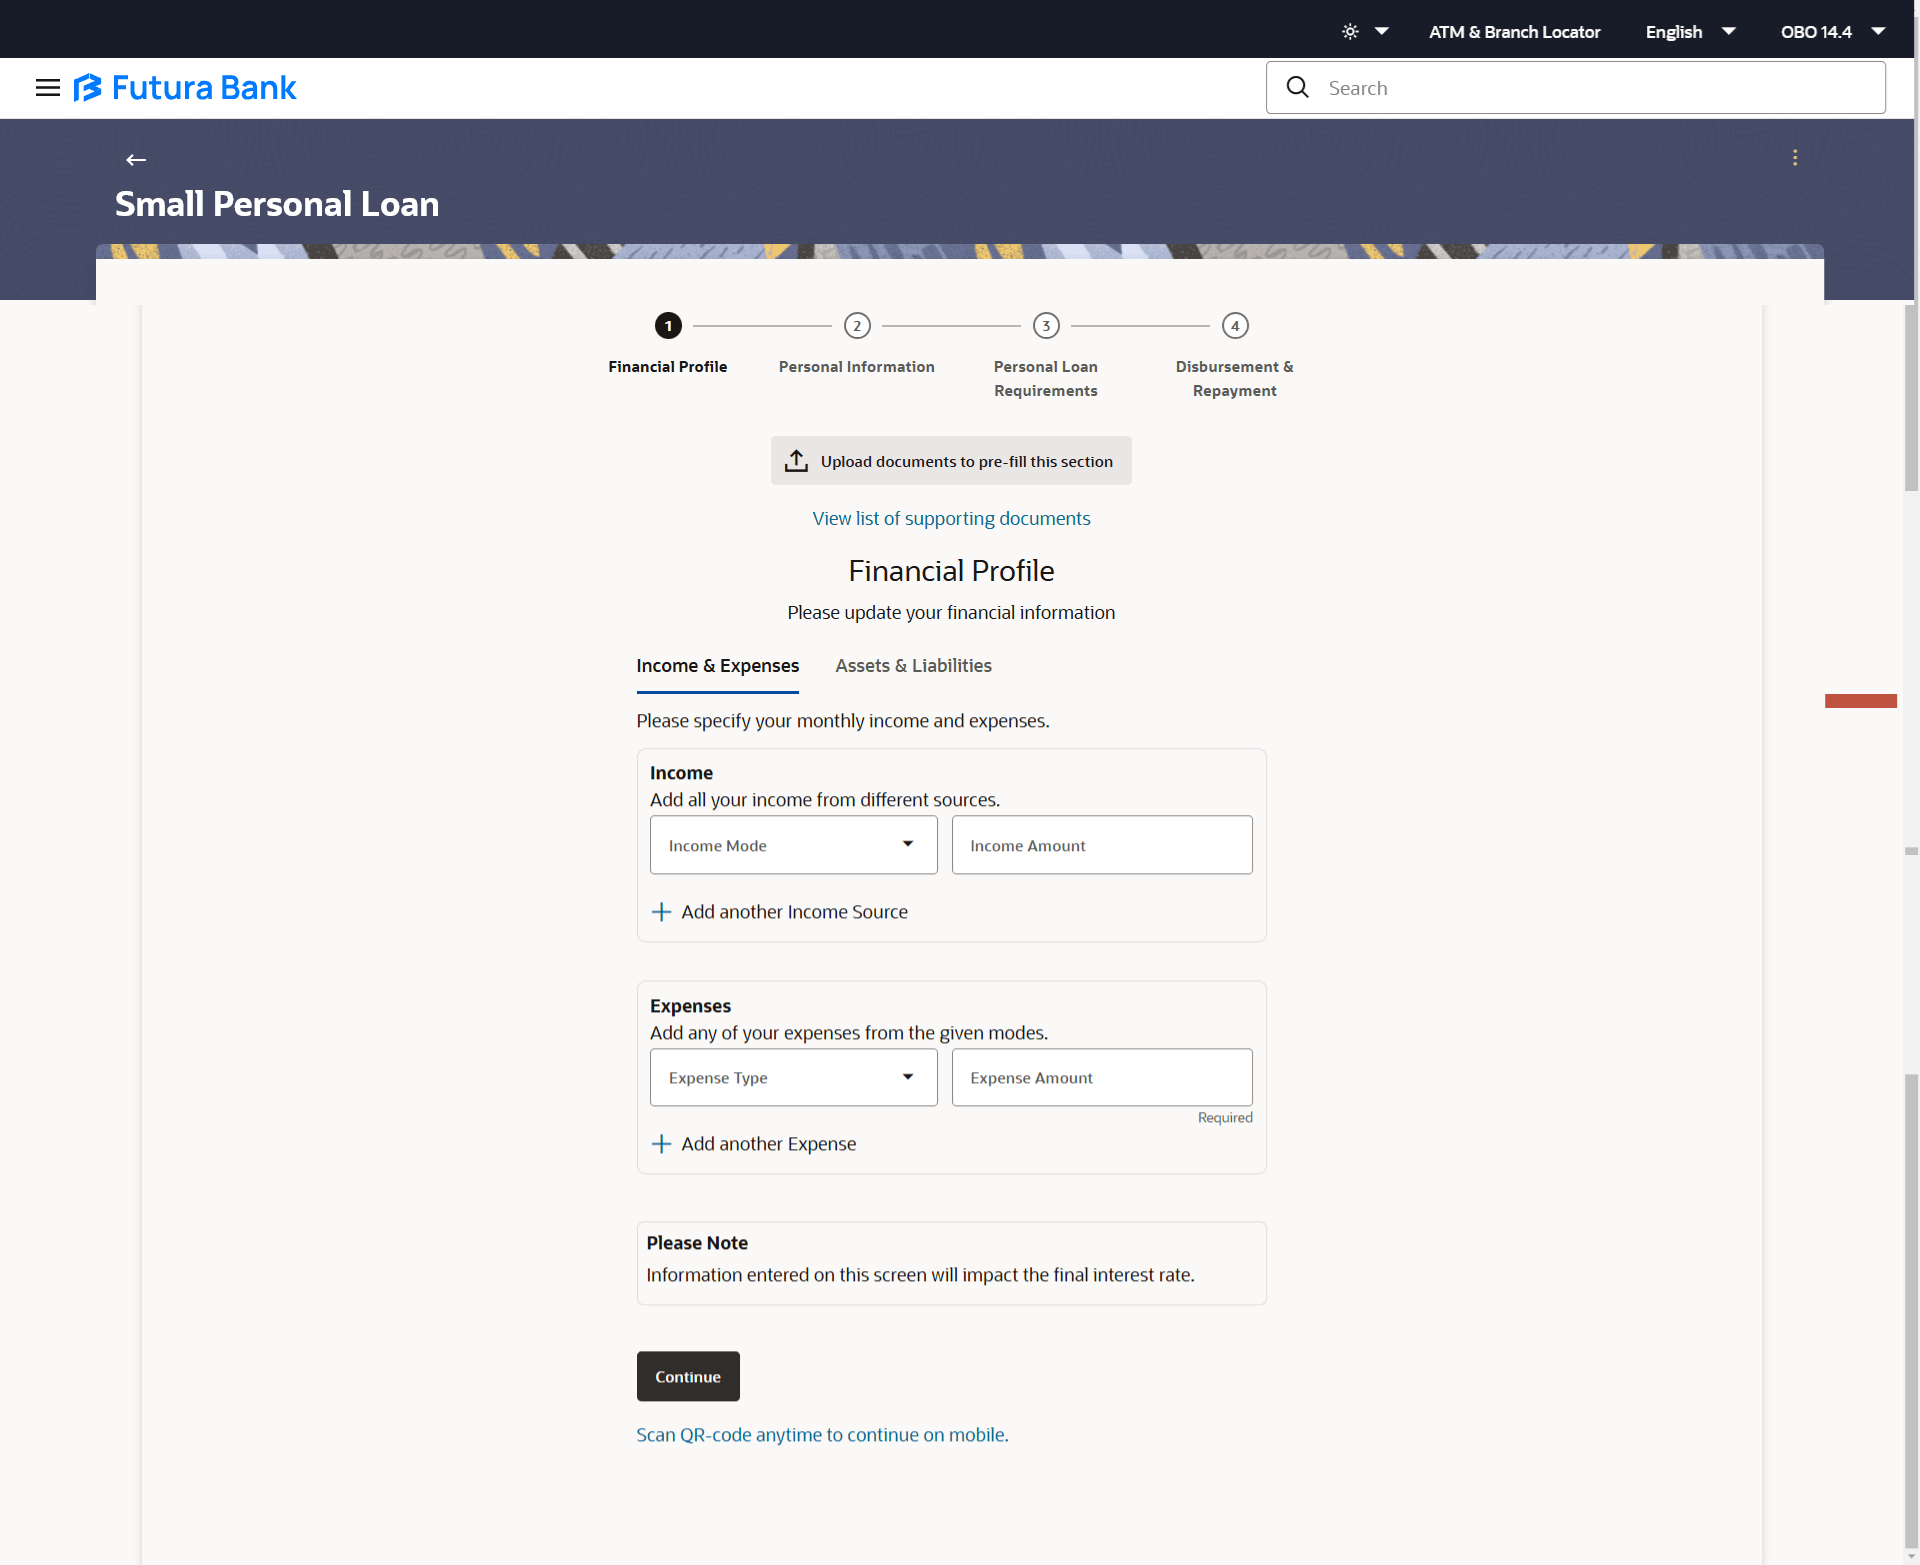Click the Futura Bank logo
The width and height of the screenshot is (1920, 1565).
[186, 88]
